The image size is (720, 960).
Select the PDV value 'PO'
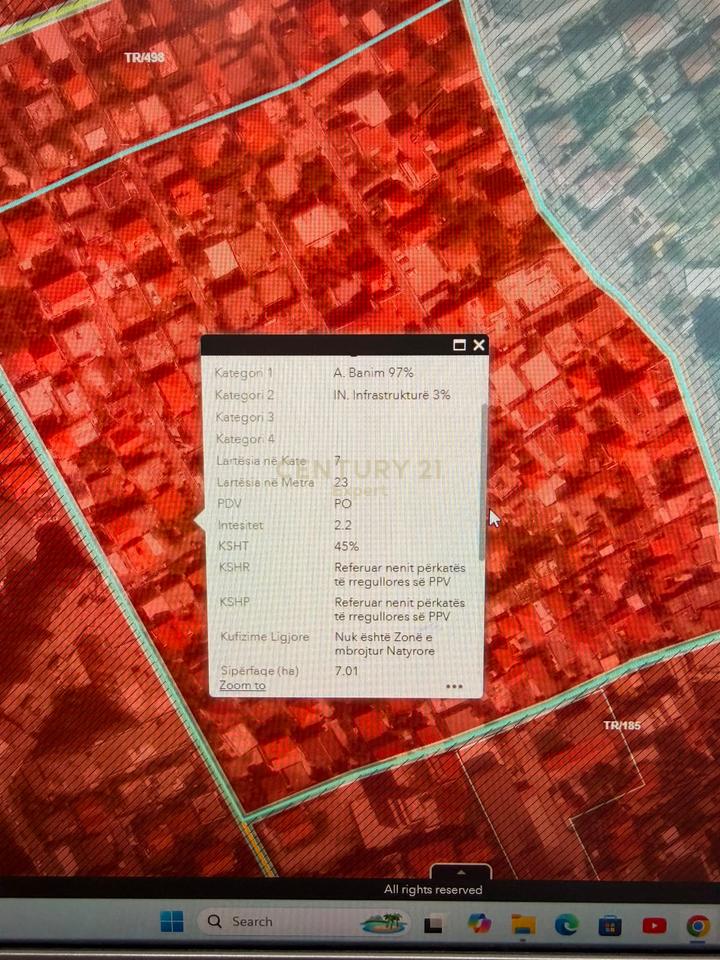[343, 503]
